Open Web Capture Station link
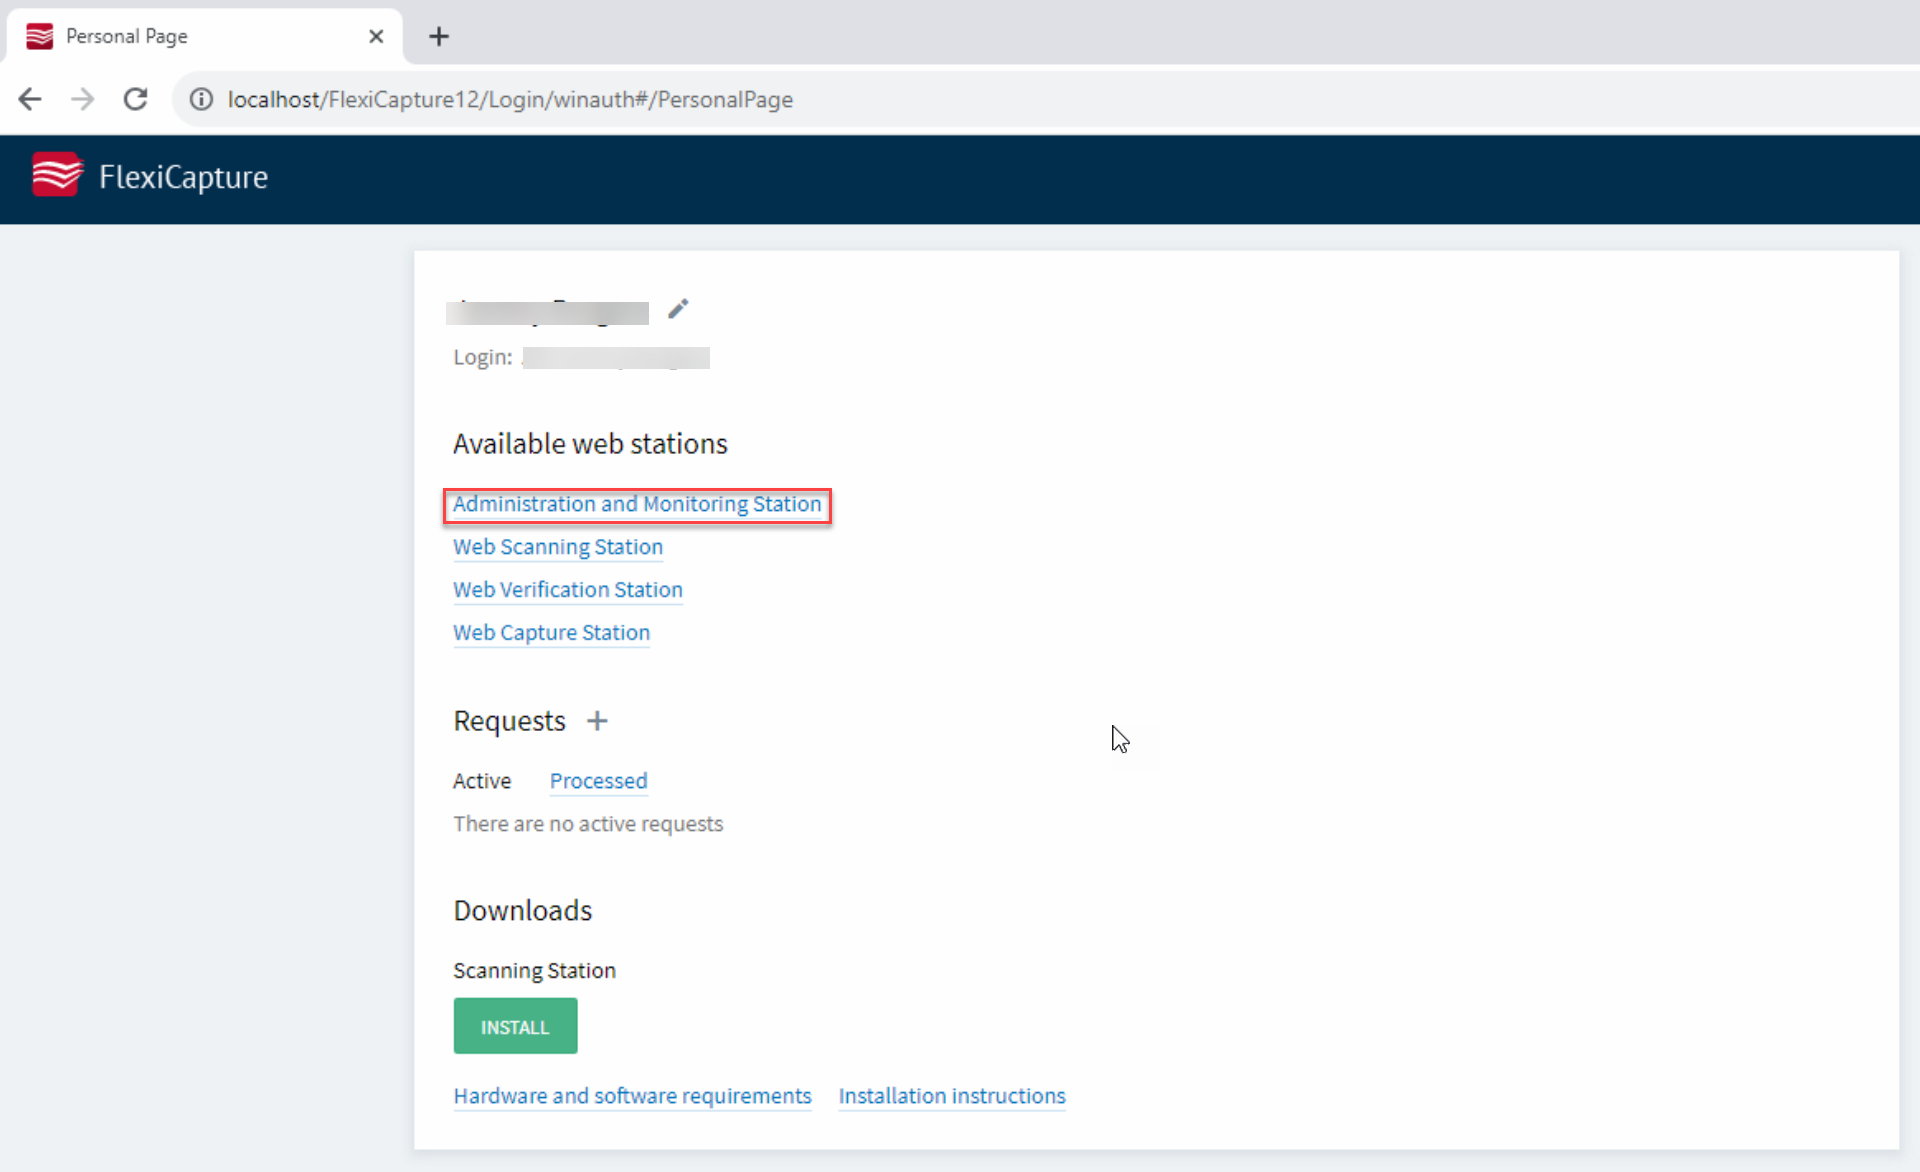The height and width of the screenshot is (1172, 1920). point(551,633)
